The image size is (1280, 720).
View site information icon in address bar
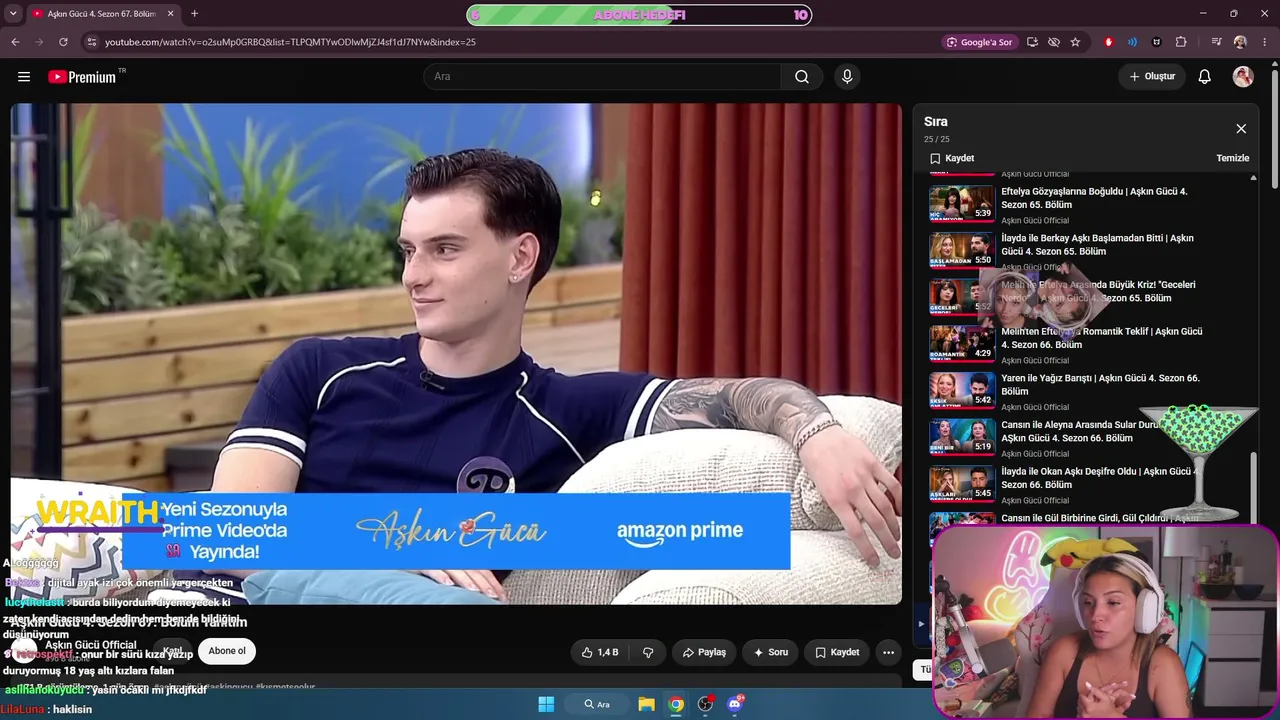click(x=91, y=42)
